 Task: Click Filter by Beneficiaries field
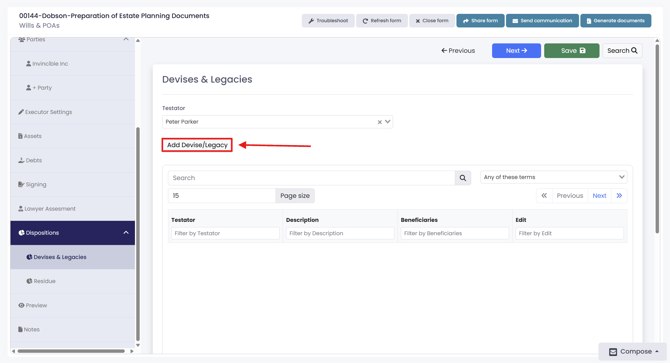[x=455, y=233]
